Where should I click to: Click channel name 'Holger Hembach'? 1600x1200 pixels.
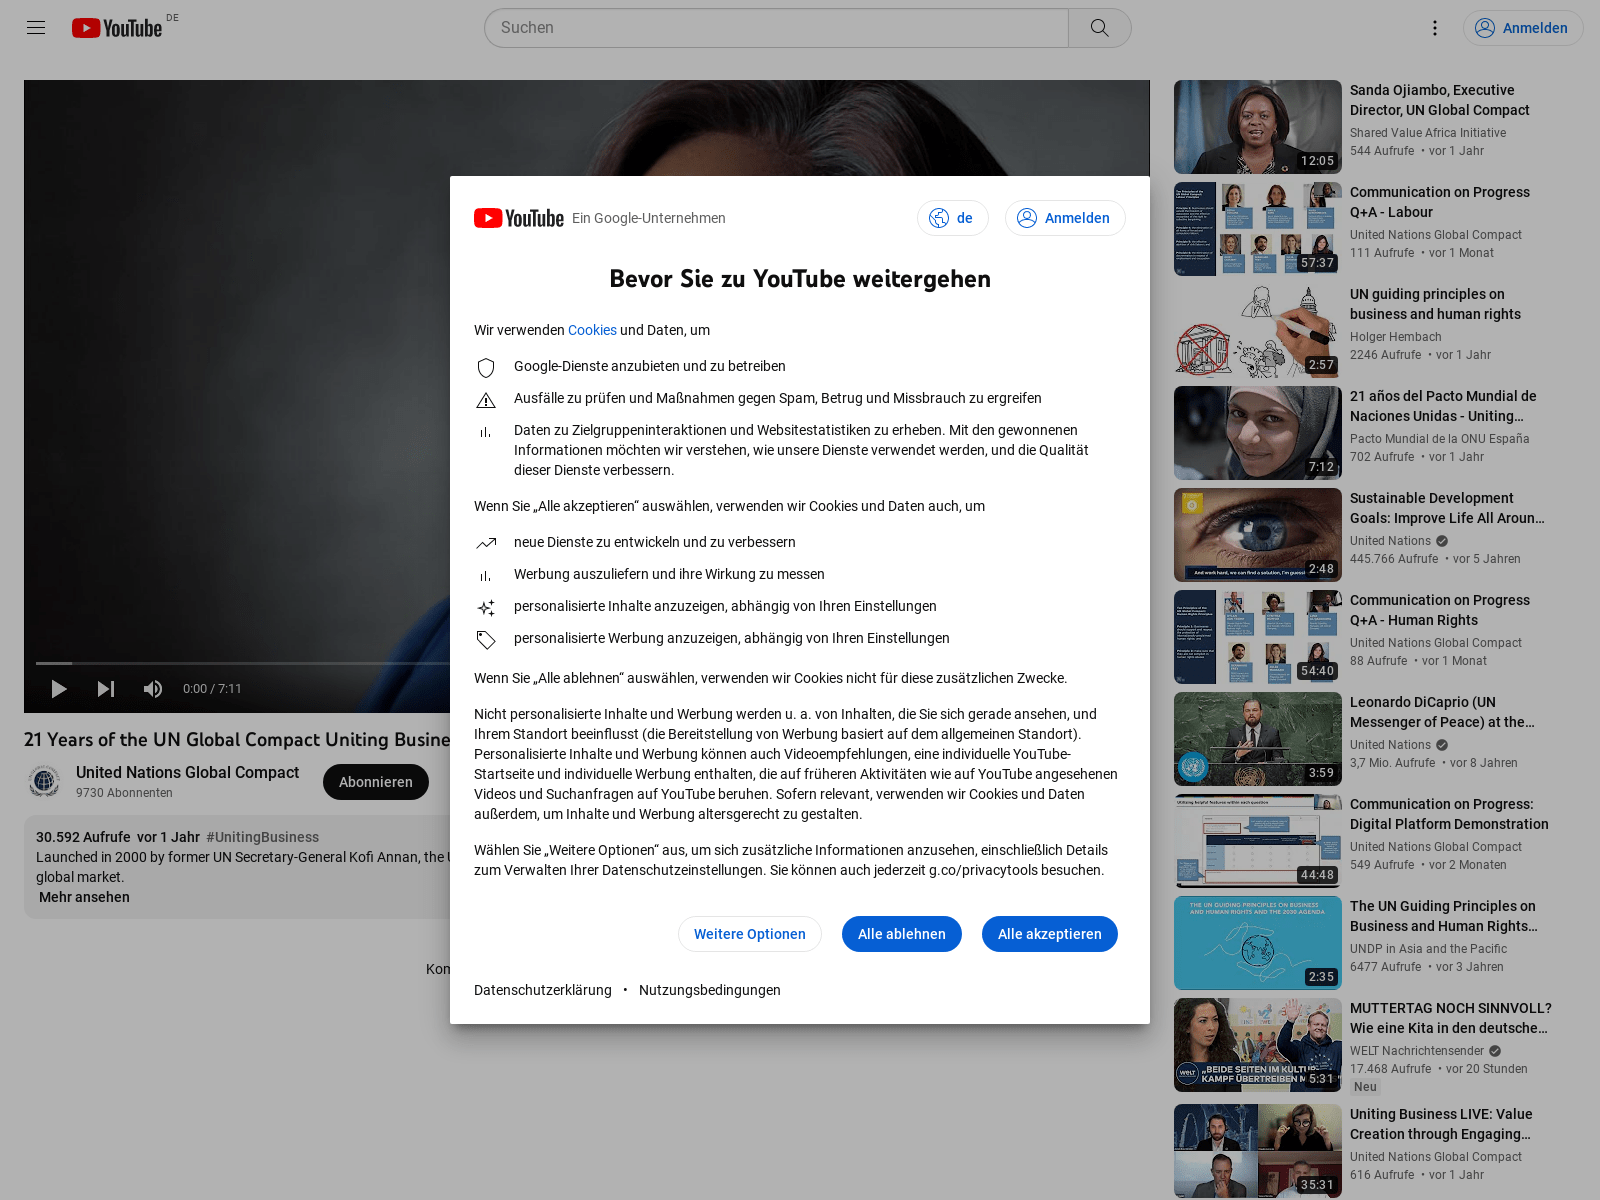point(1396,337)
